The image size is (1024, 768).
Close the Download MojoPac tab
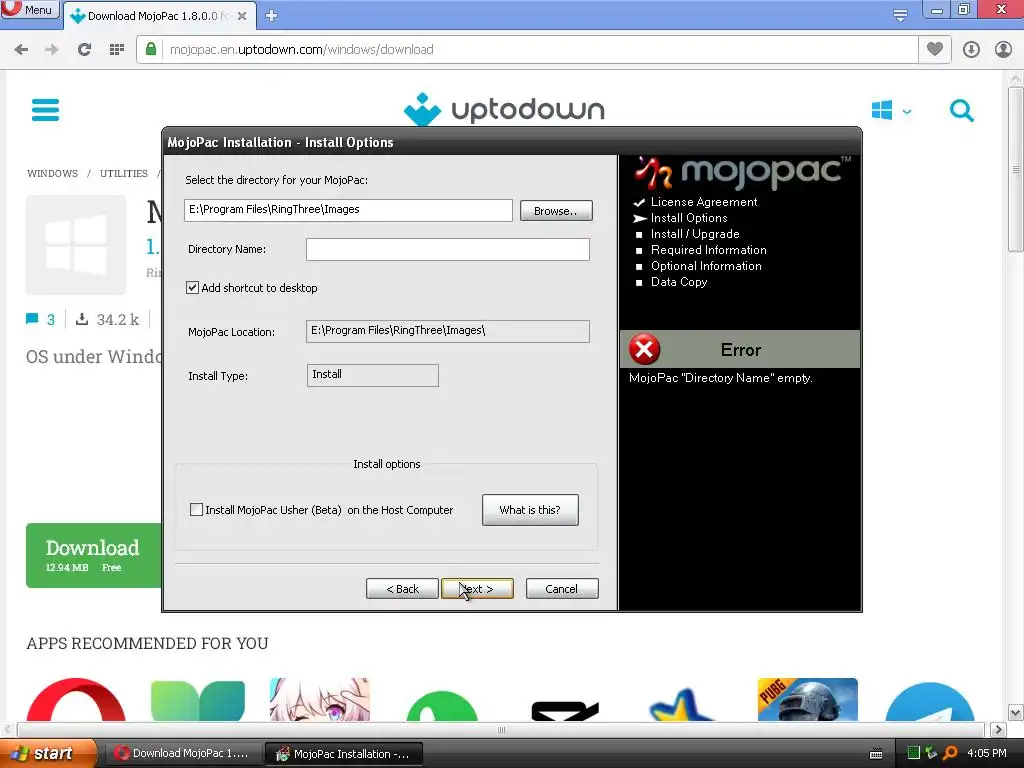pyautogui.click(x=242, y=16)
